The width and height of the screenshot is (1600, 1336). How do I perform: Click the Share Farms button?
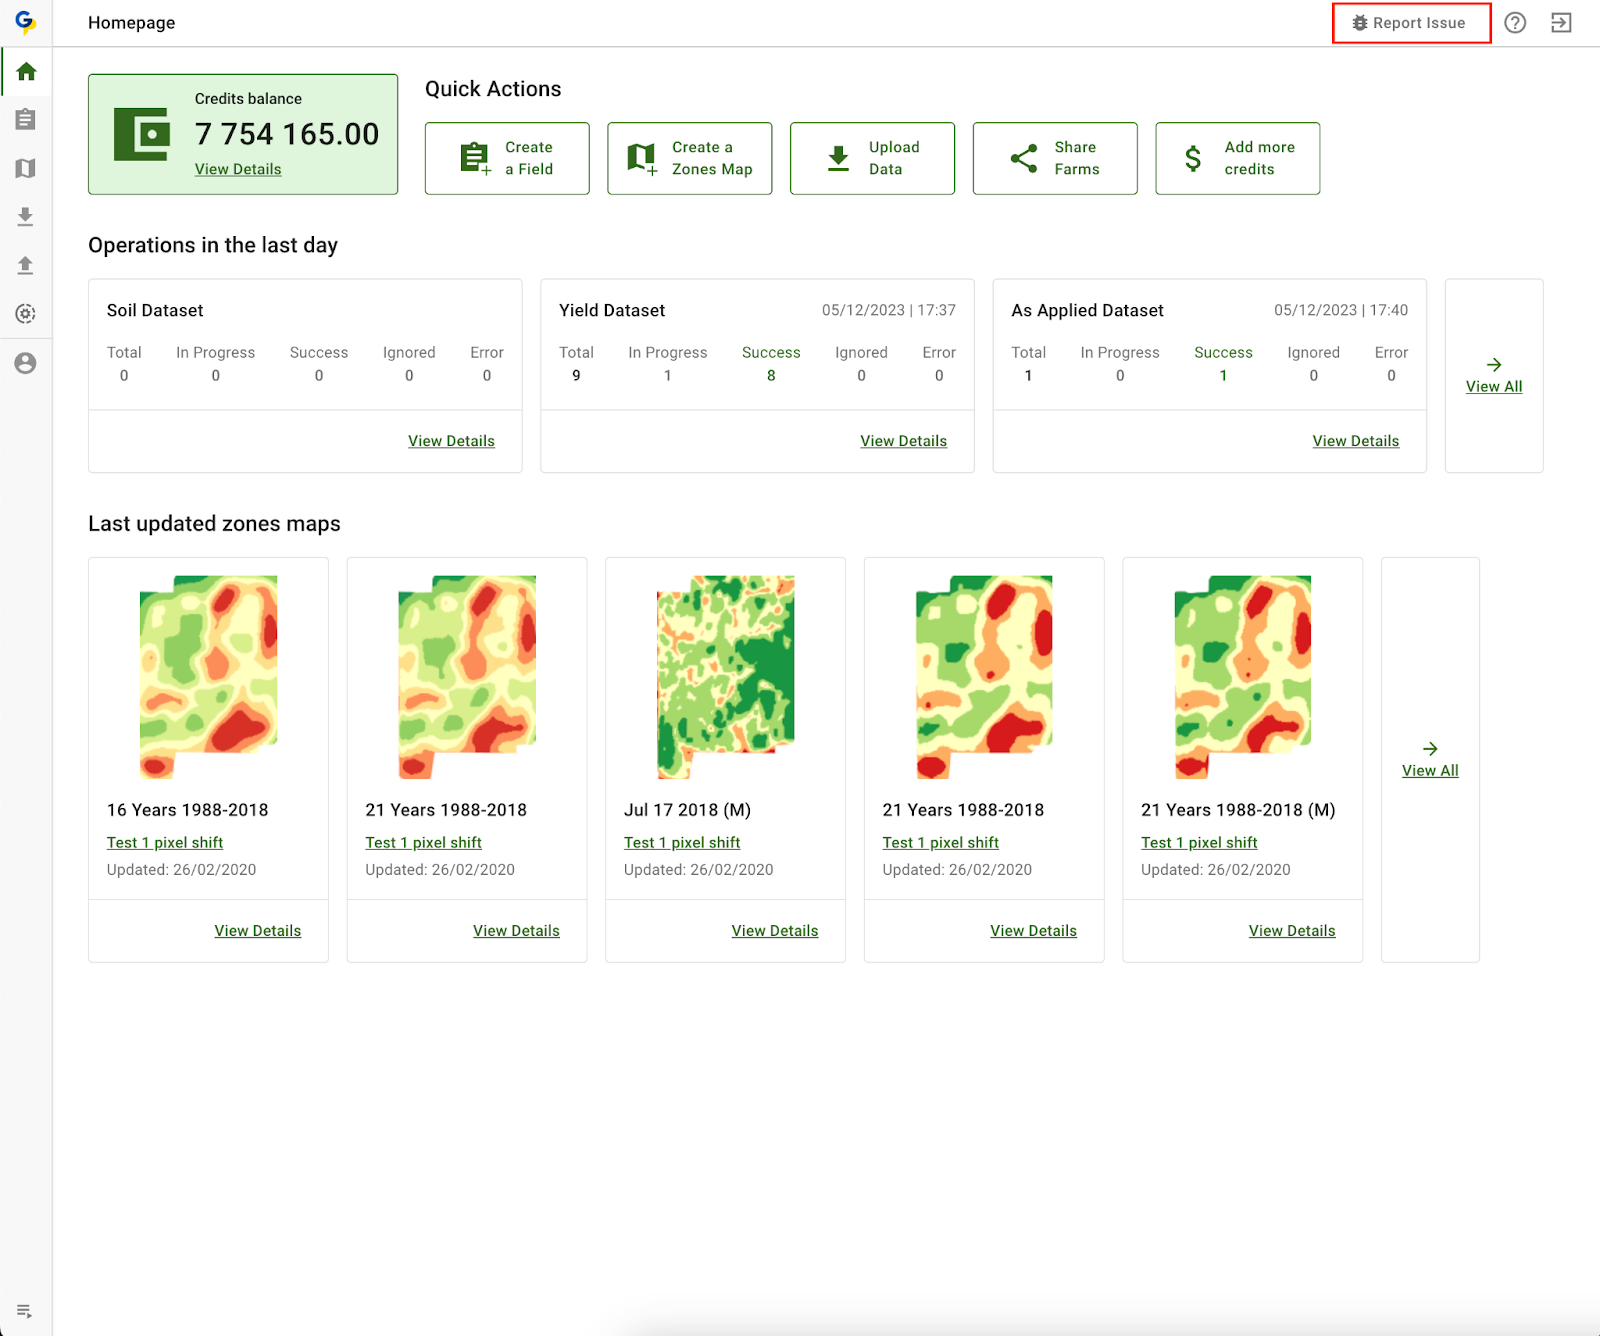[x=1054, y=158]
